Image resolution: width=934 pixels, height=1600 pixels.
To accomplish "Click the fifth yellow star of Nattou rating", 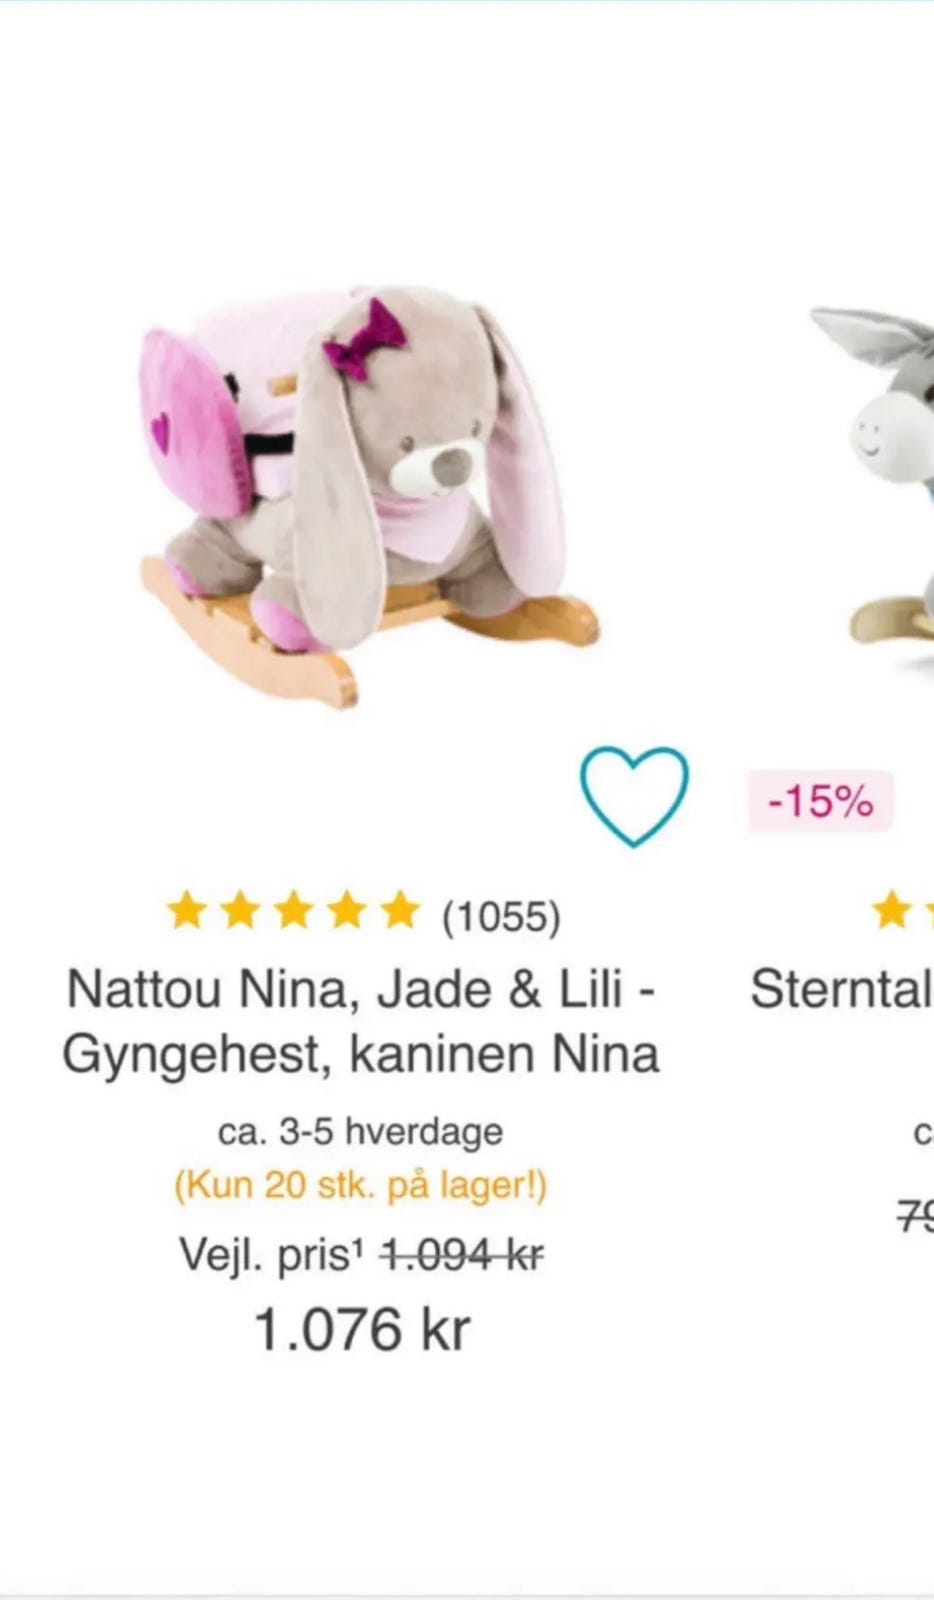I will [x=400, y=912].
